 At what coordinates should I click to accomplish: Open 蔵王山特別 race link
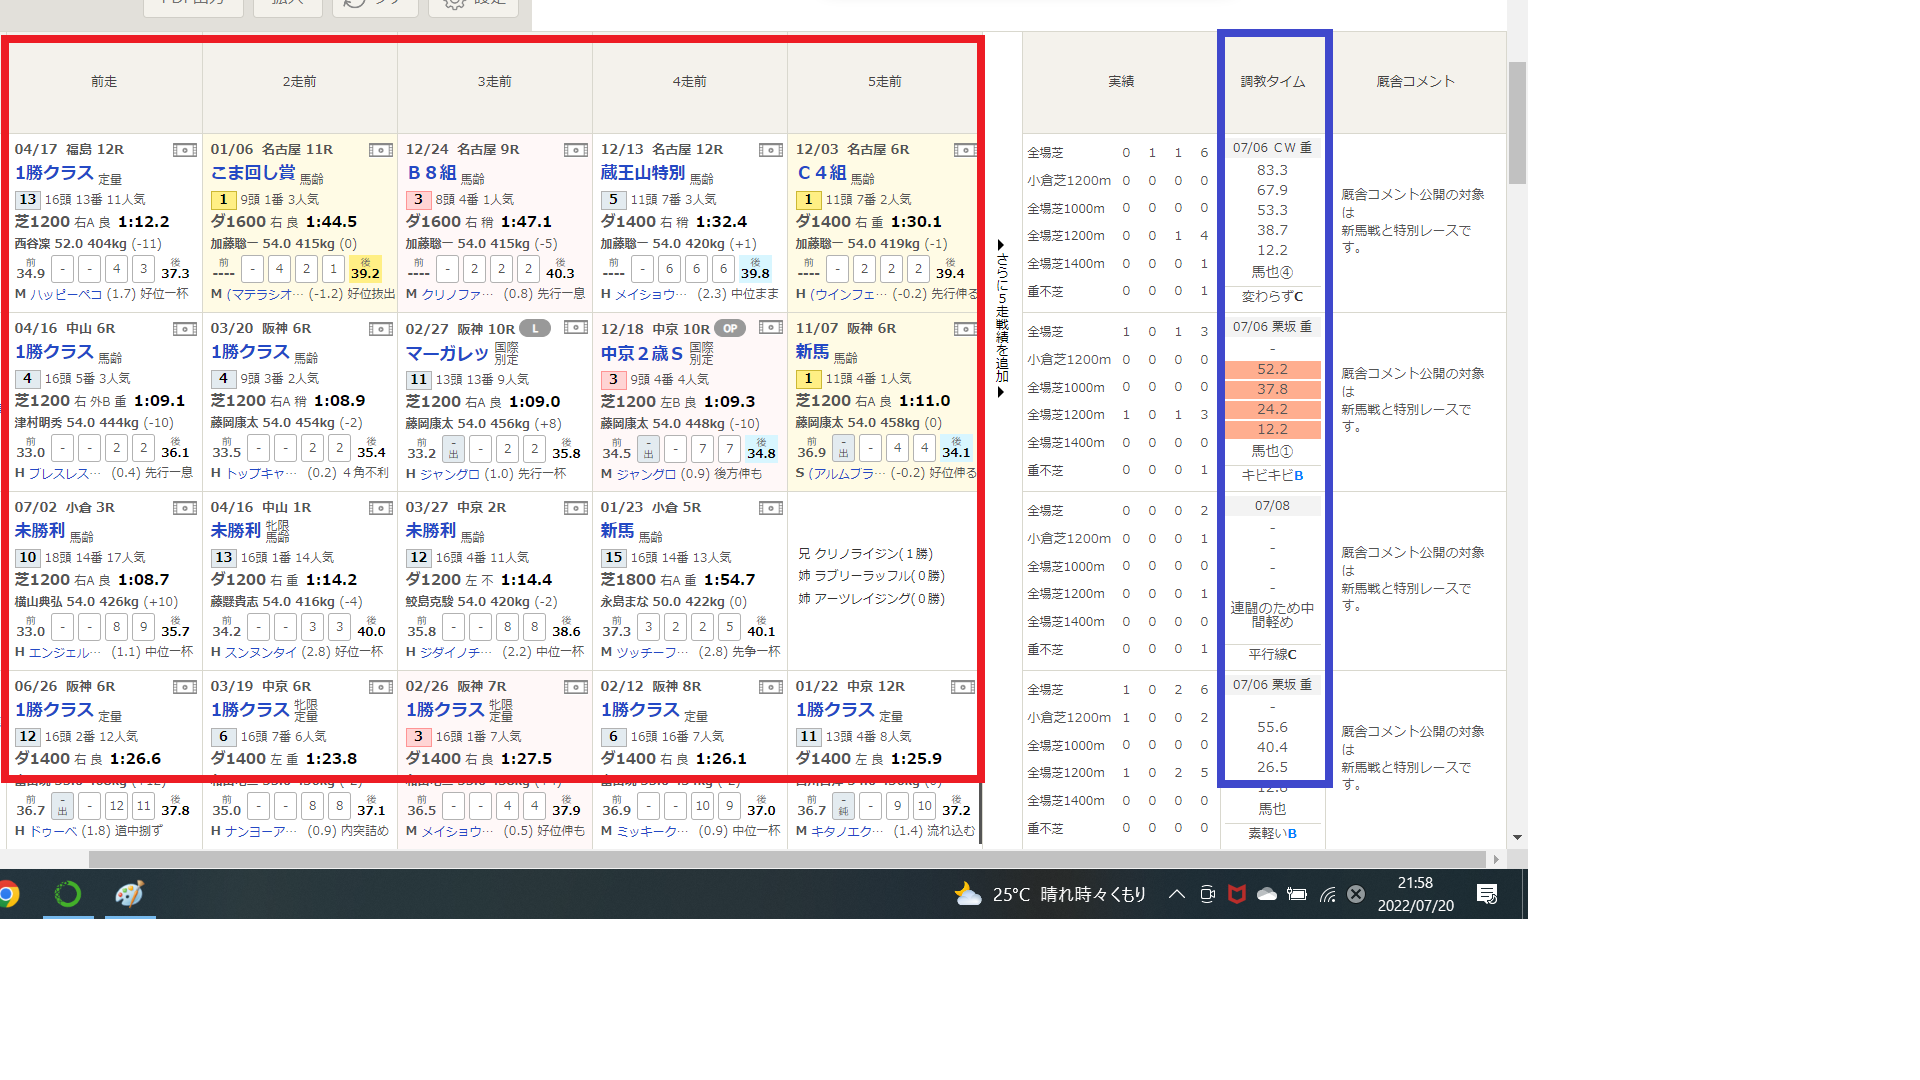coord(642,173)
